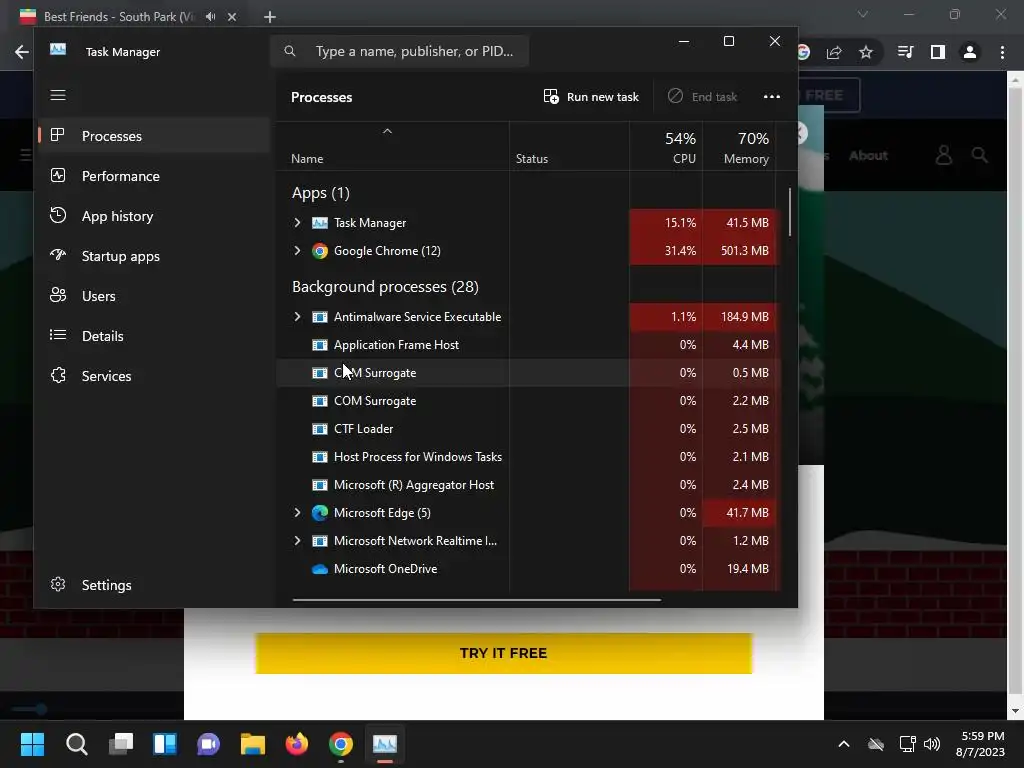Open the Services page
Screen dimensions: 1024x768
pos(154,376)
